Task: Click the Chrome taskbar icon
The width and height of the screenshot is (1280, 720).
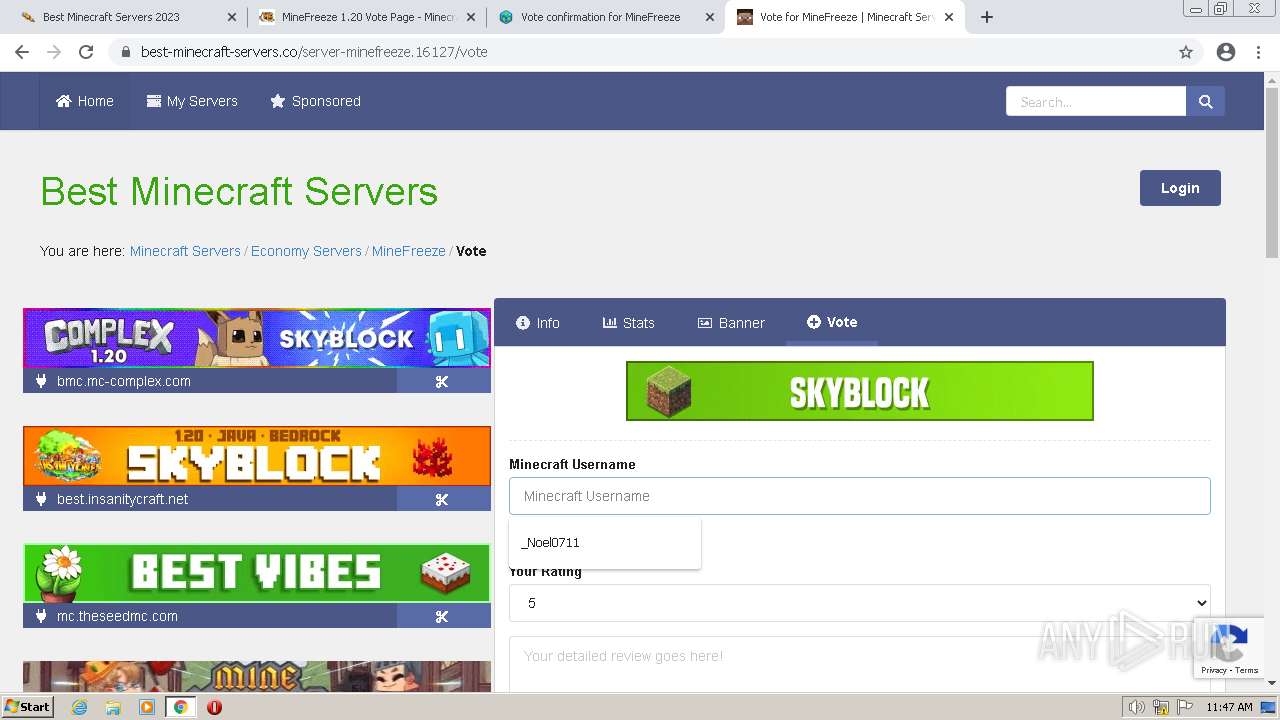Action: click(180, 707)
